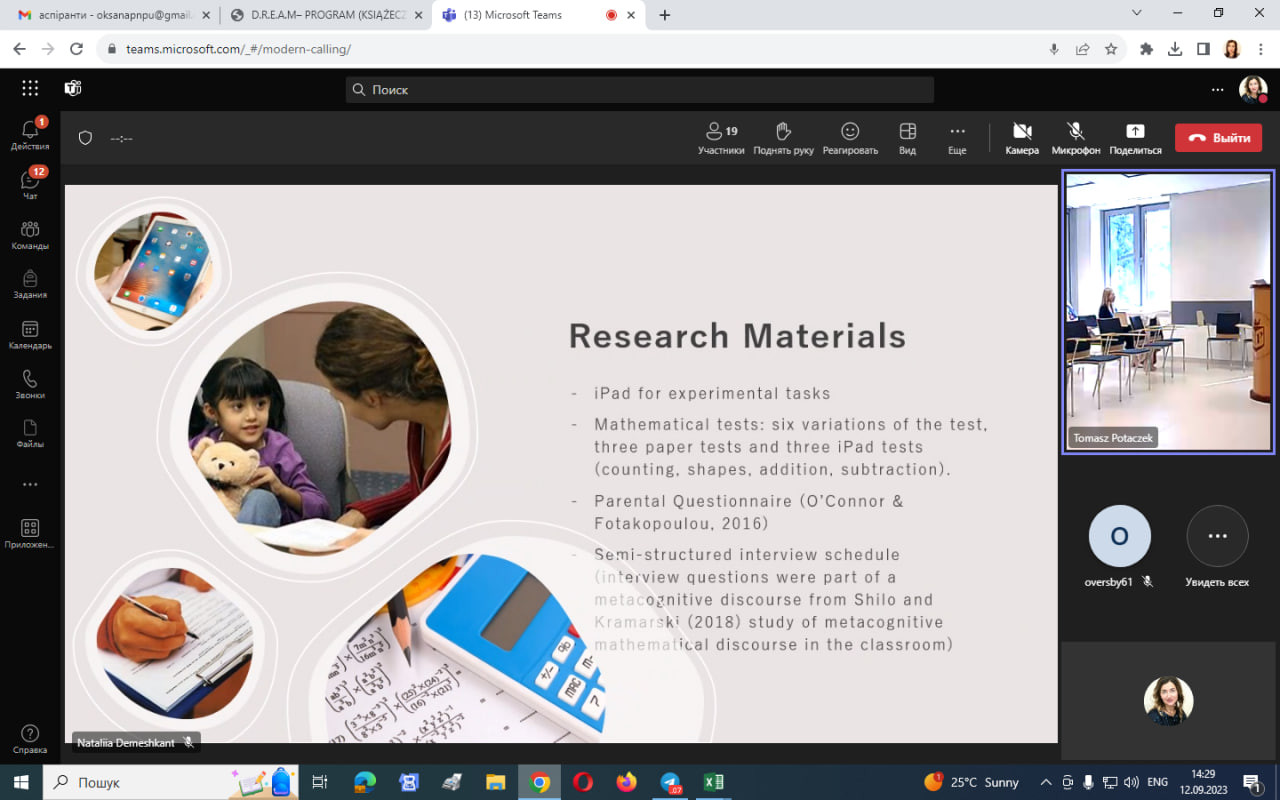Expand hidden system tray icons
This screenshot has height=800, width=1280.
1046,782
